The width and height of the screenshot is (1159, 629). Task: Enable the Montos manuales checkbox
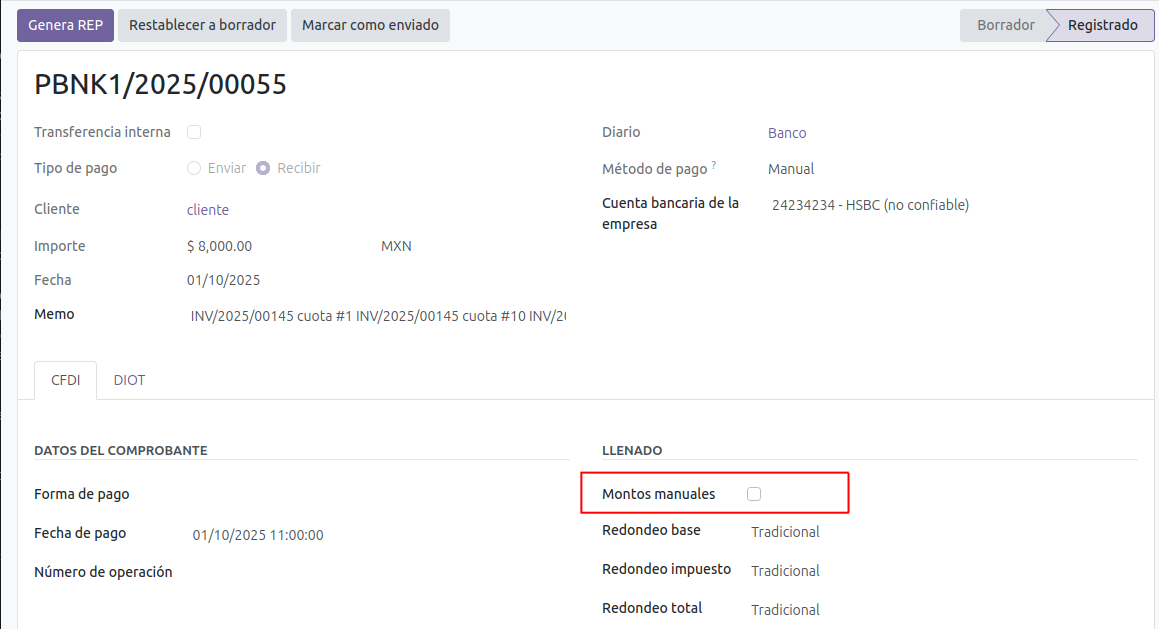[754, 494]
